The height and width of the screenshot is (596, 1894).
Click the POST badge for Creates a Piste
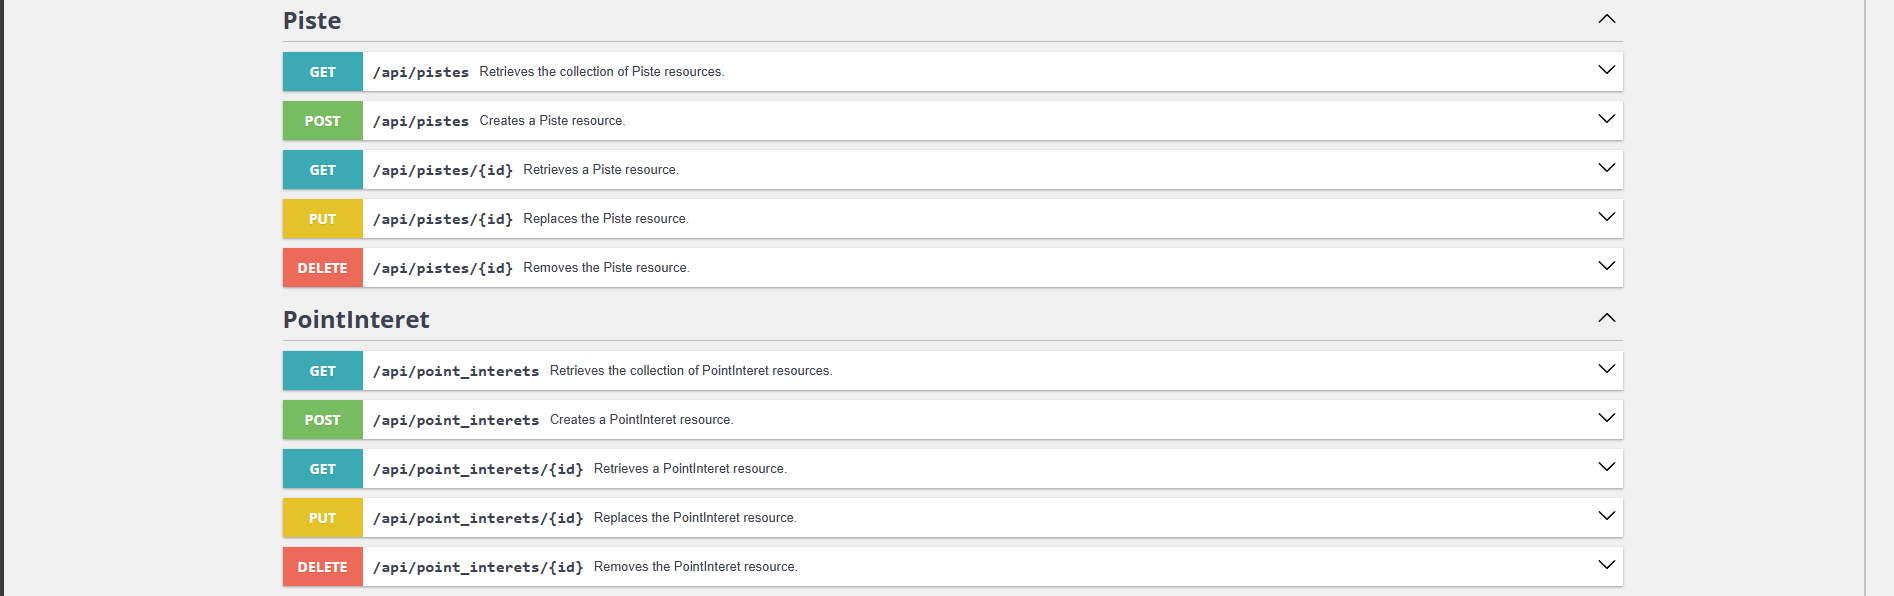click(322, 121)
